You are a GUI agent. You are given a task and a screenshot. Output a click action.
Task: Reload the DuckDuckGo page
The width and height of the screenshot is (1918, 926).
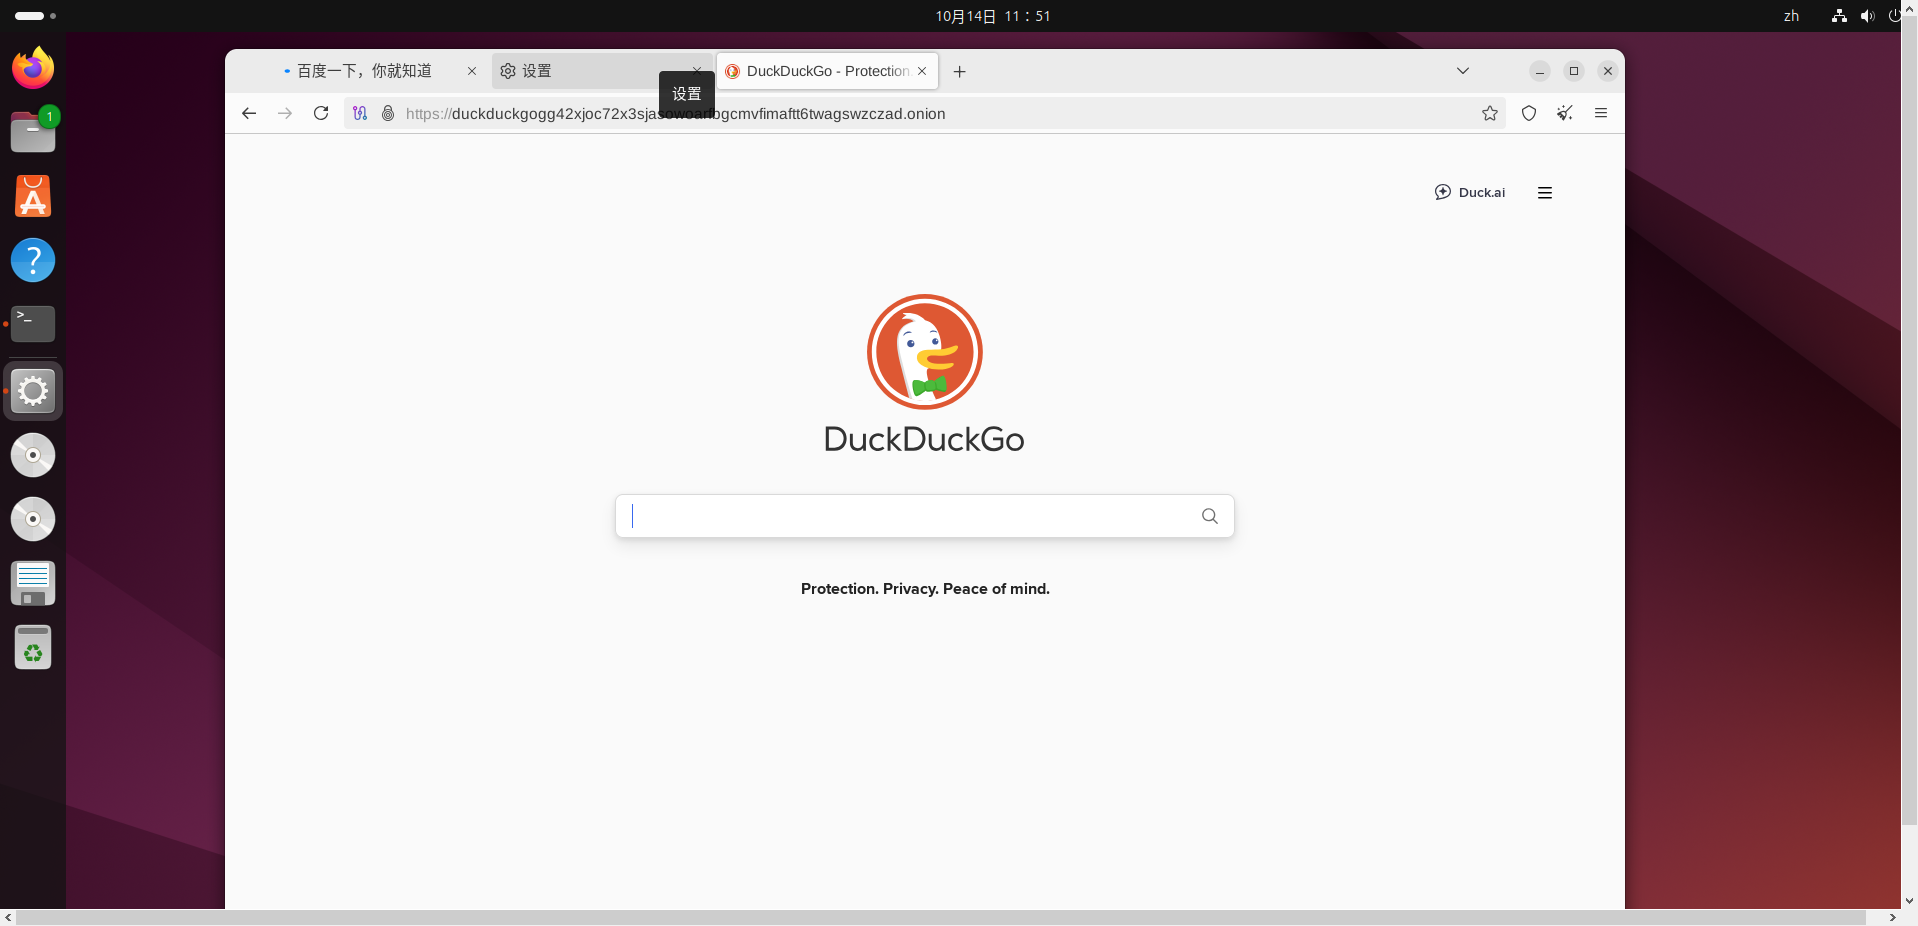pos(321,113)
